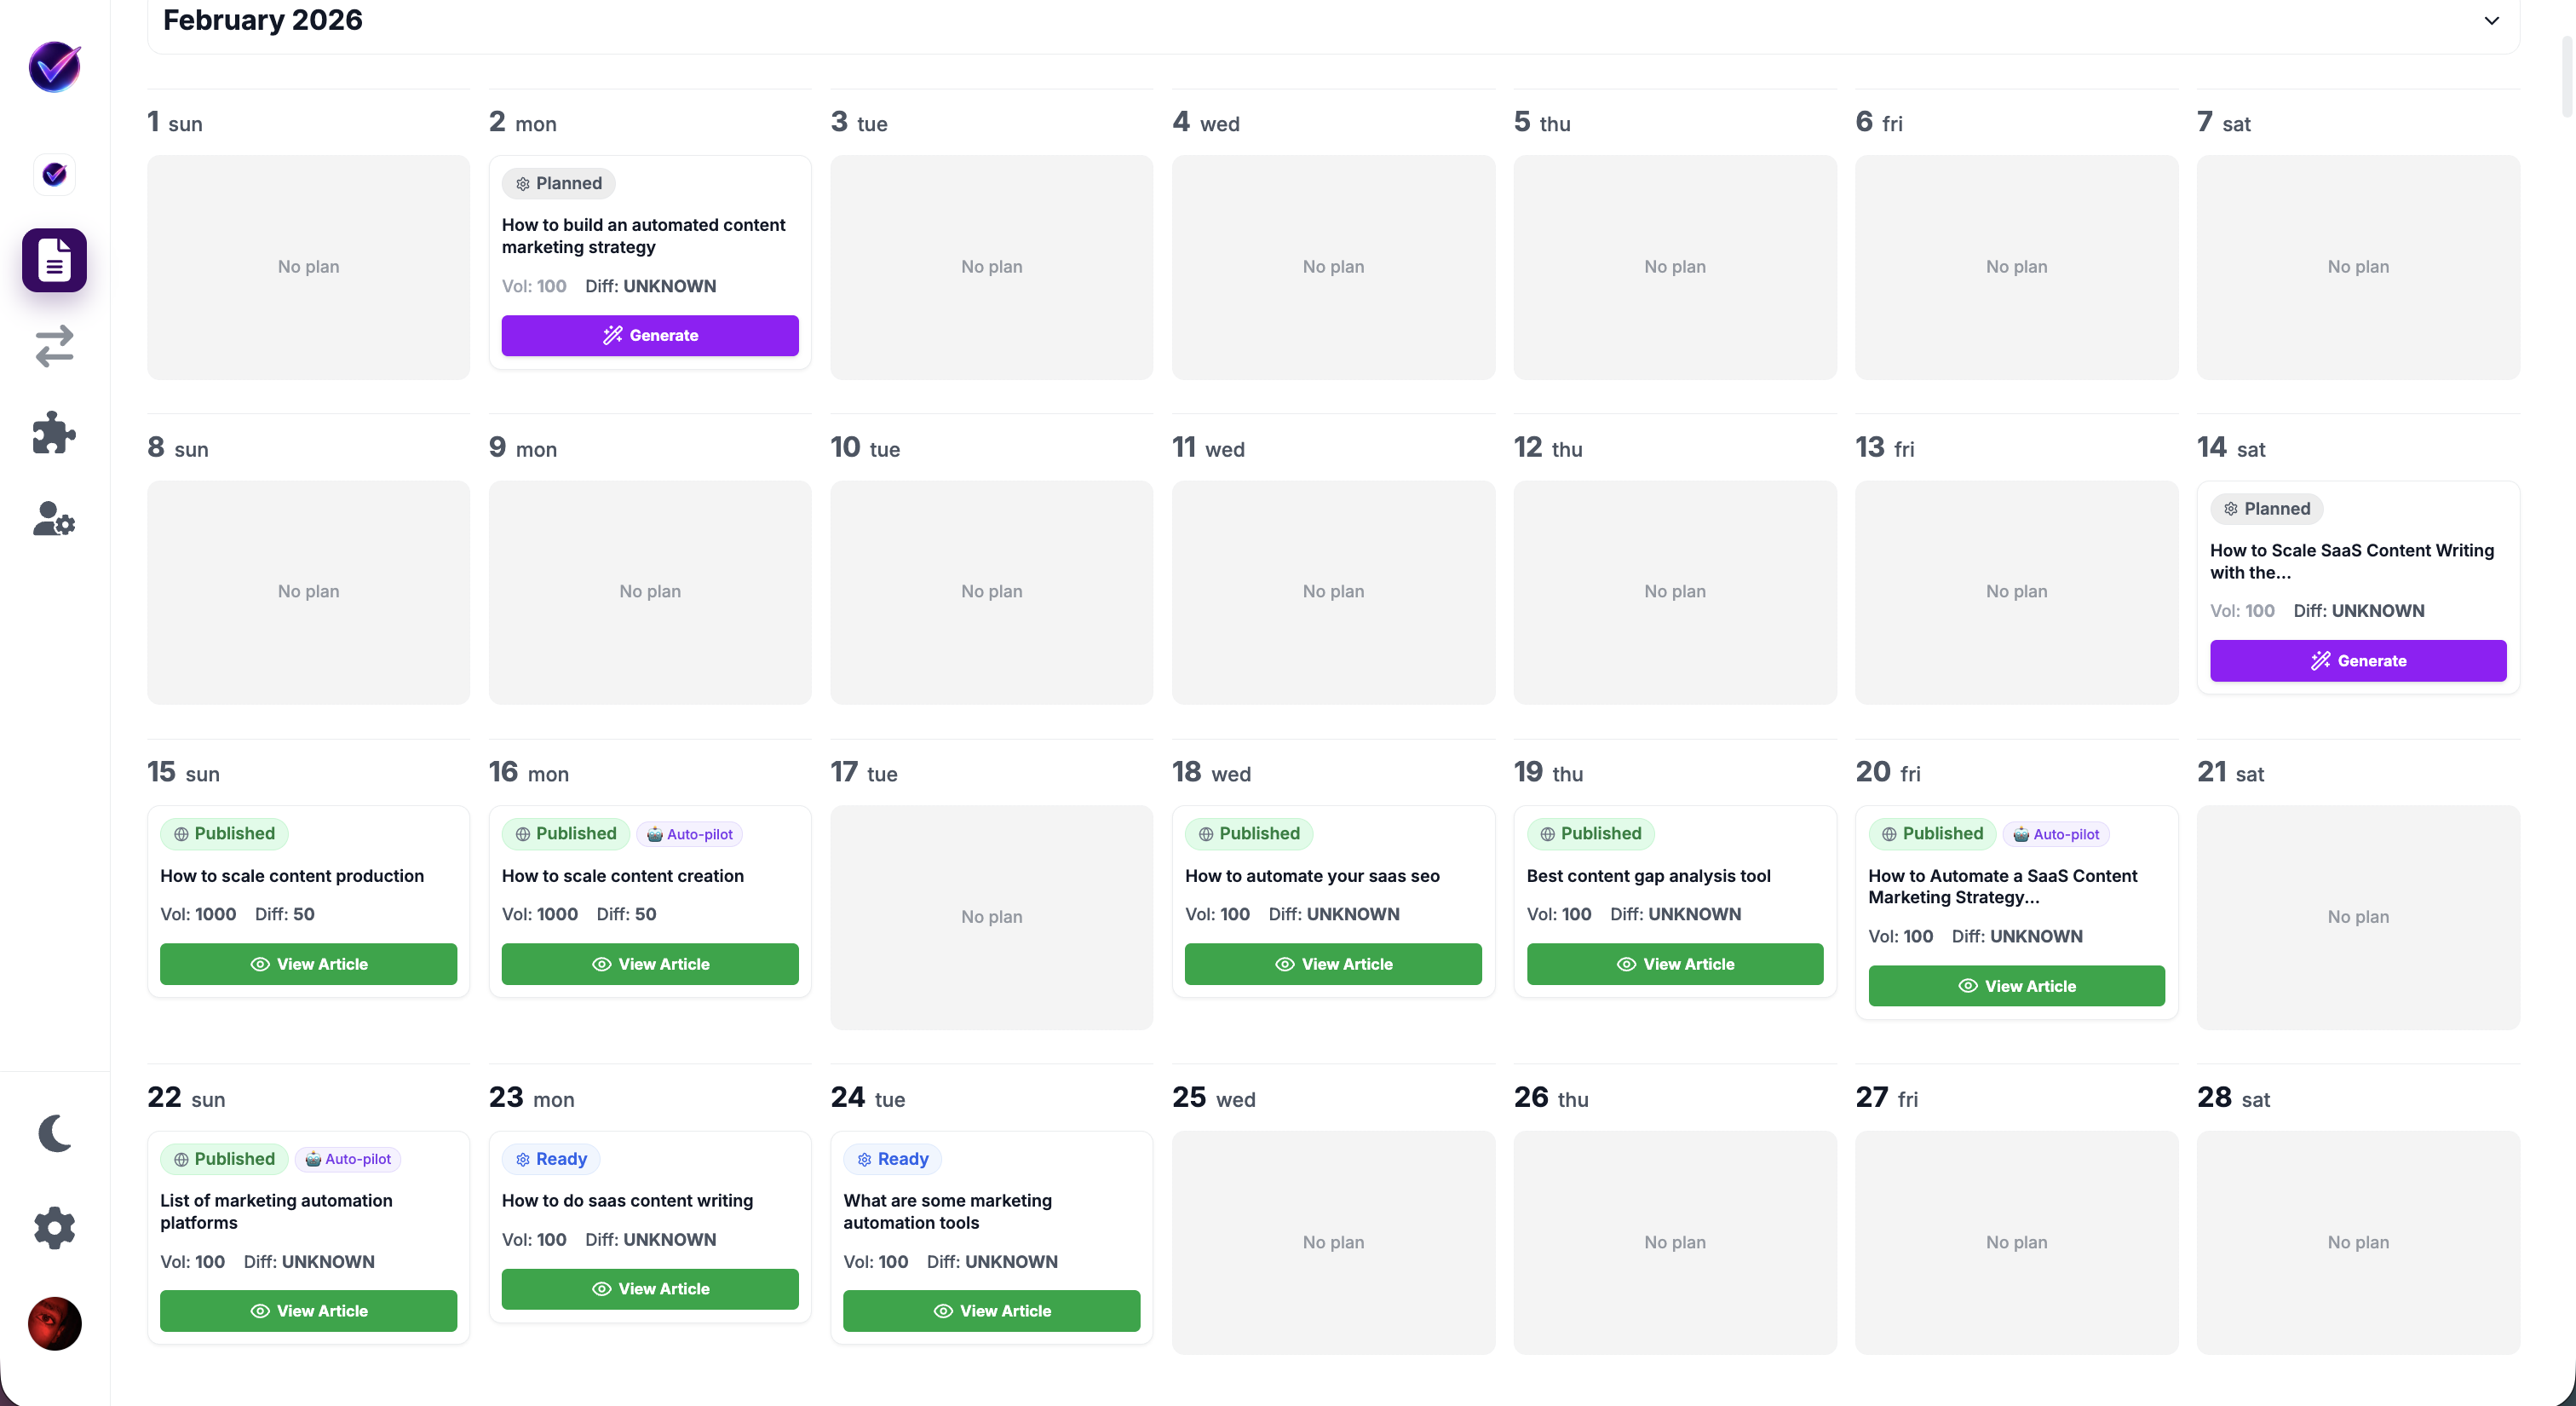The height and width of the screenshot is (1406, 2576).
Task: Open the integrations puzzle piece icon
Action: click(54, 432)
